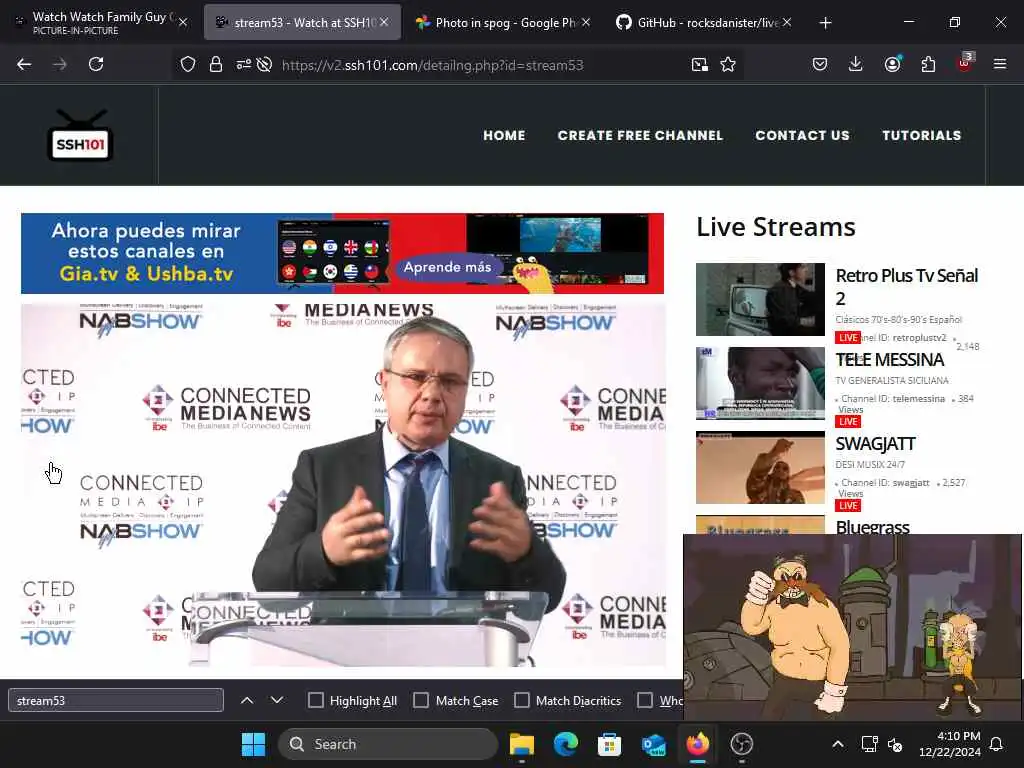The width and height of the screenshot is (1024, 768).
Task: Click the find bar text field containing stream53
Action: pyautogui.click(x=116, y=700)
